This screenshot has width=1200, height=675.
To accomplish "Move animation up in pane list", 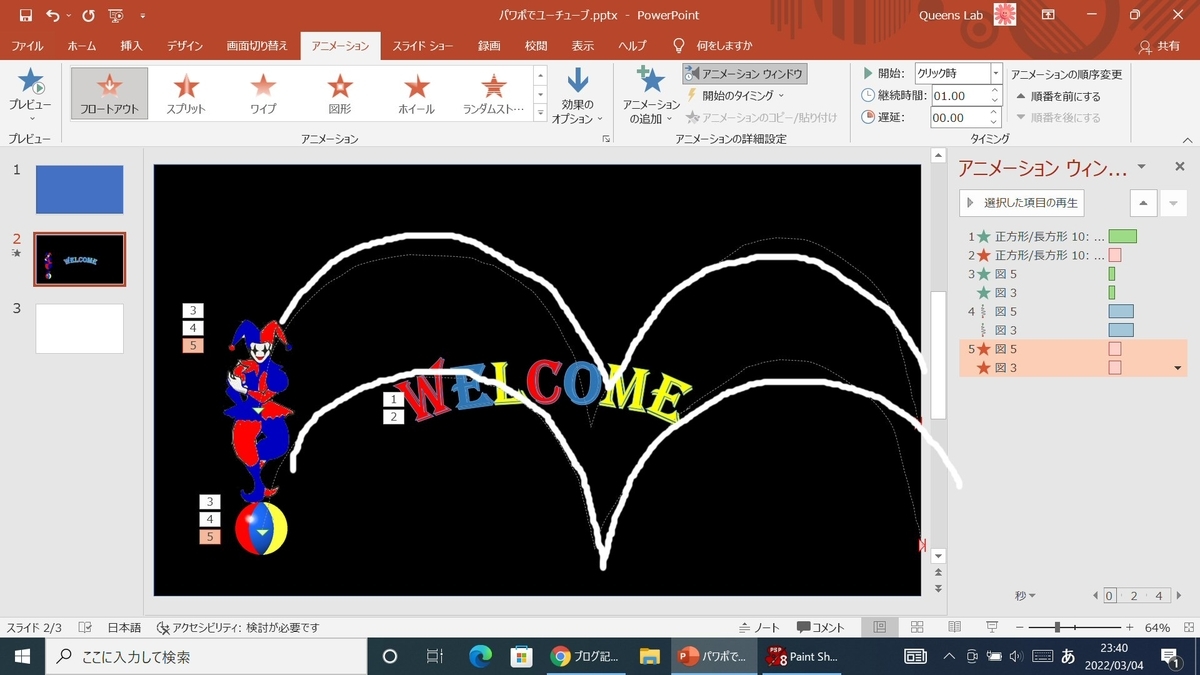I will pyautogui.click(x=1143, y=202).
